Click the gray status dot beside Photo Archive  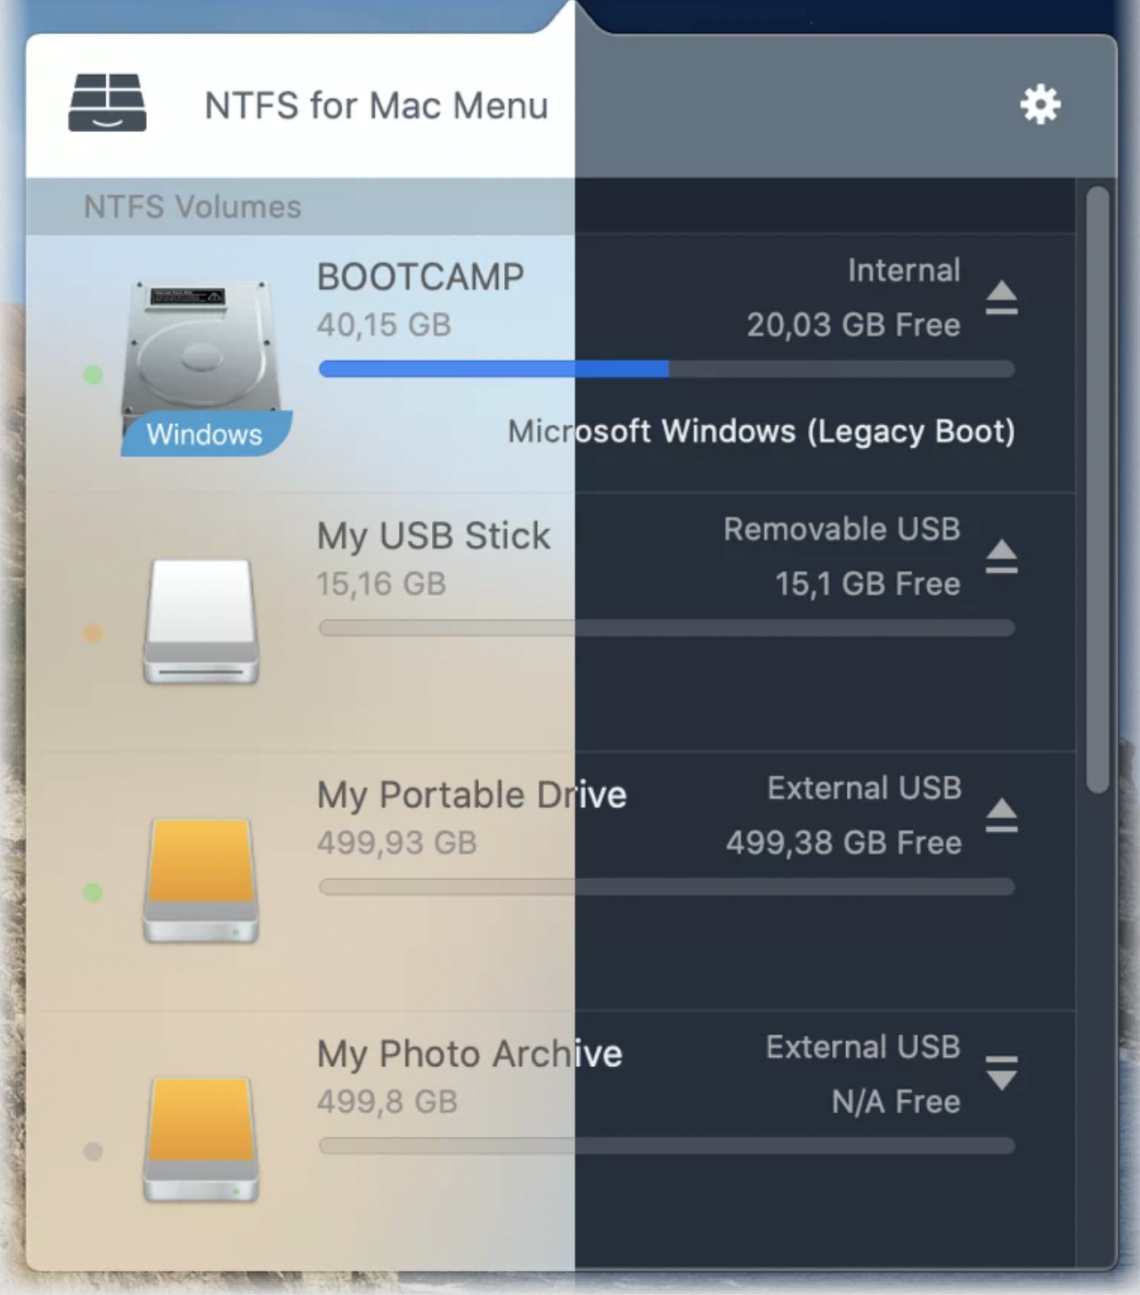pyautogui.click(x=93, y=1152)
